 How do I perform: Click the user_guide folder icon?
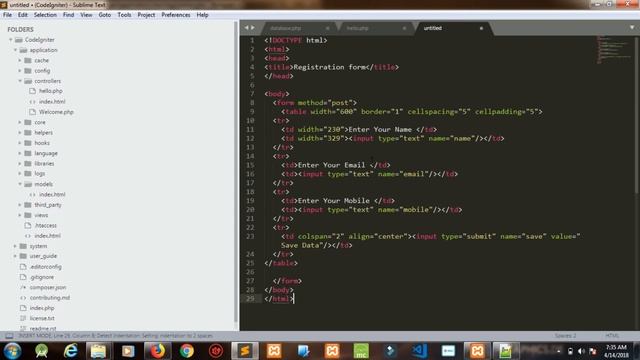click(x=23, y=256)
